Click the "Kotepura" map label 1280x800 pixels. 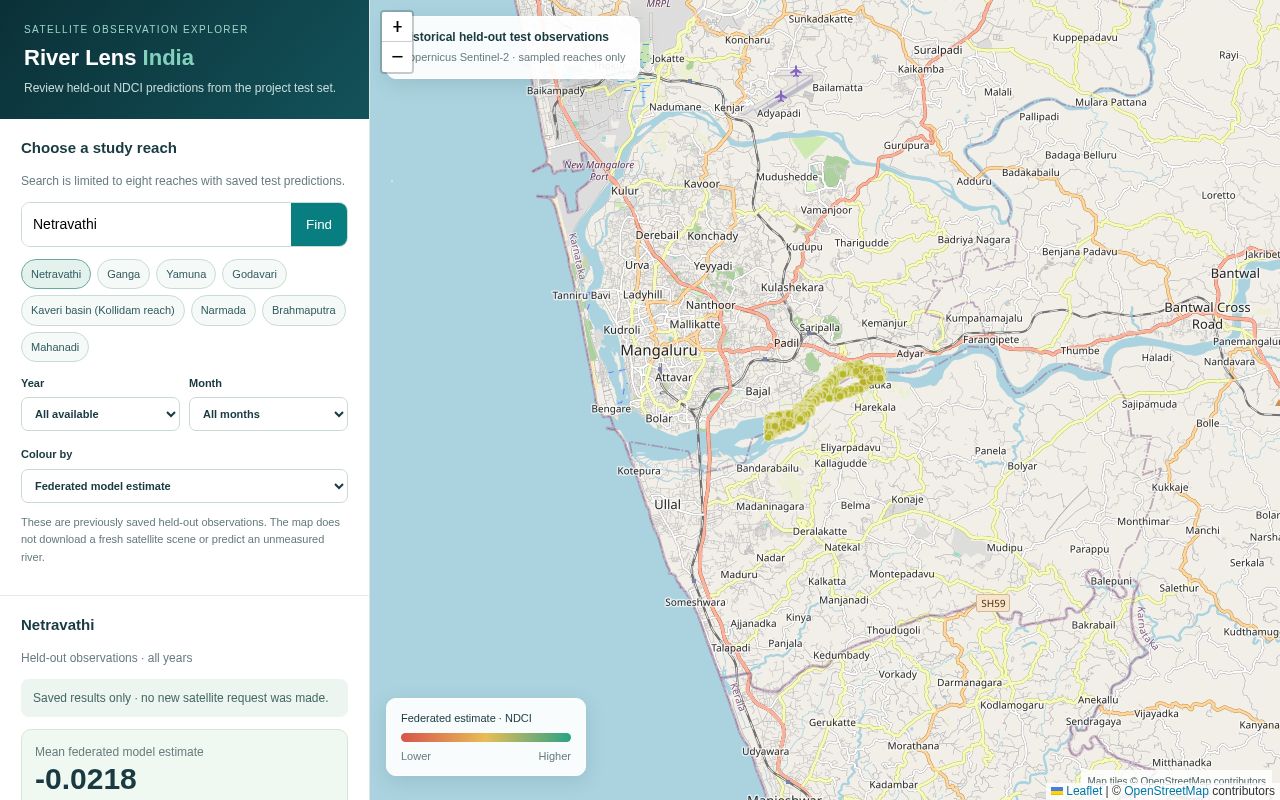click(x=639, y=471)
